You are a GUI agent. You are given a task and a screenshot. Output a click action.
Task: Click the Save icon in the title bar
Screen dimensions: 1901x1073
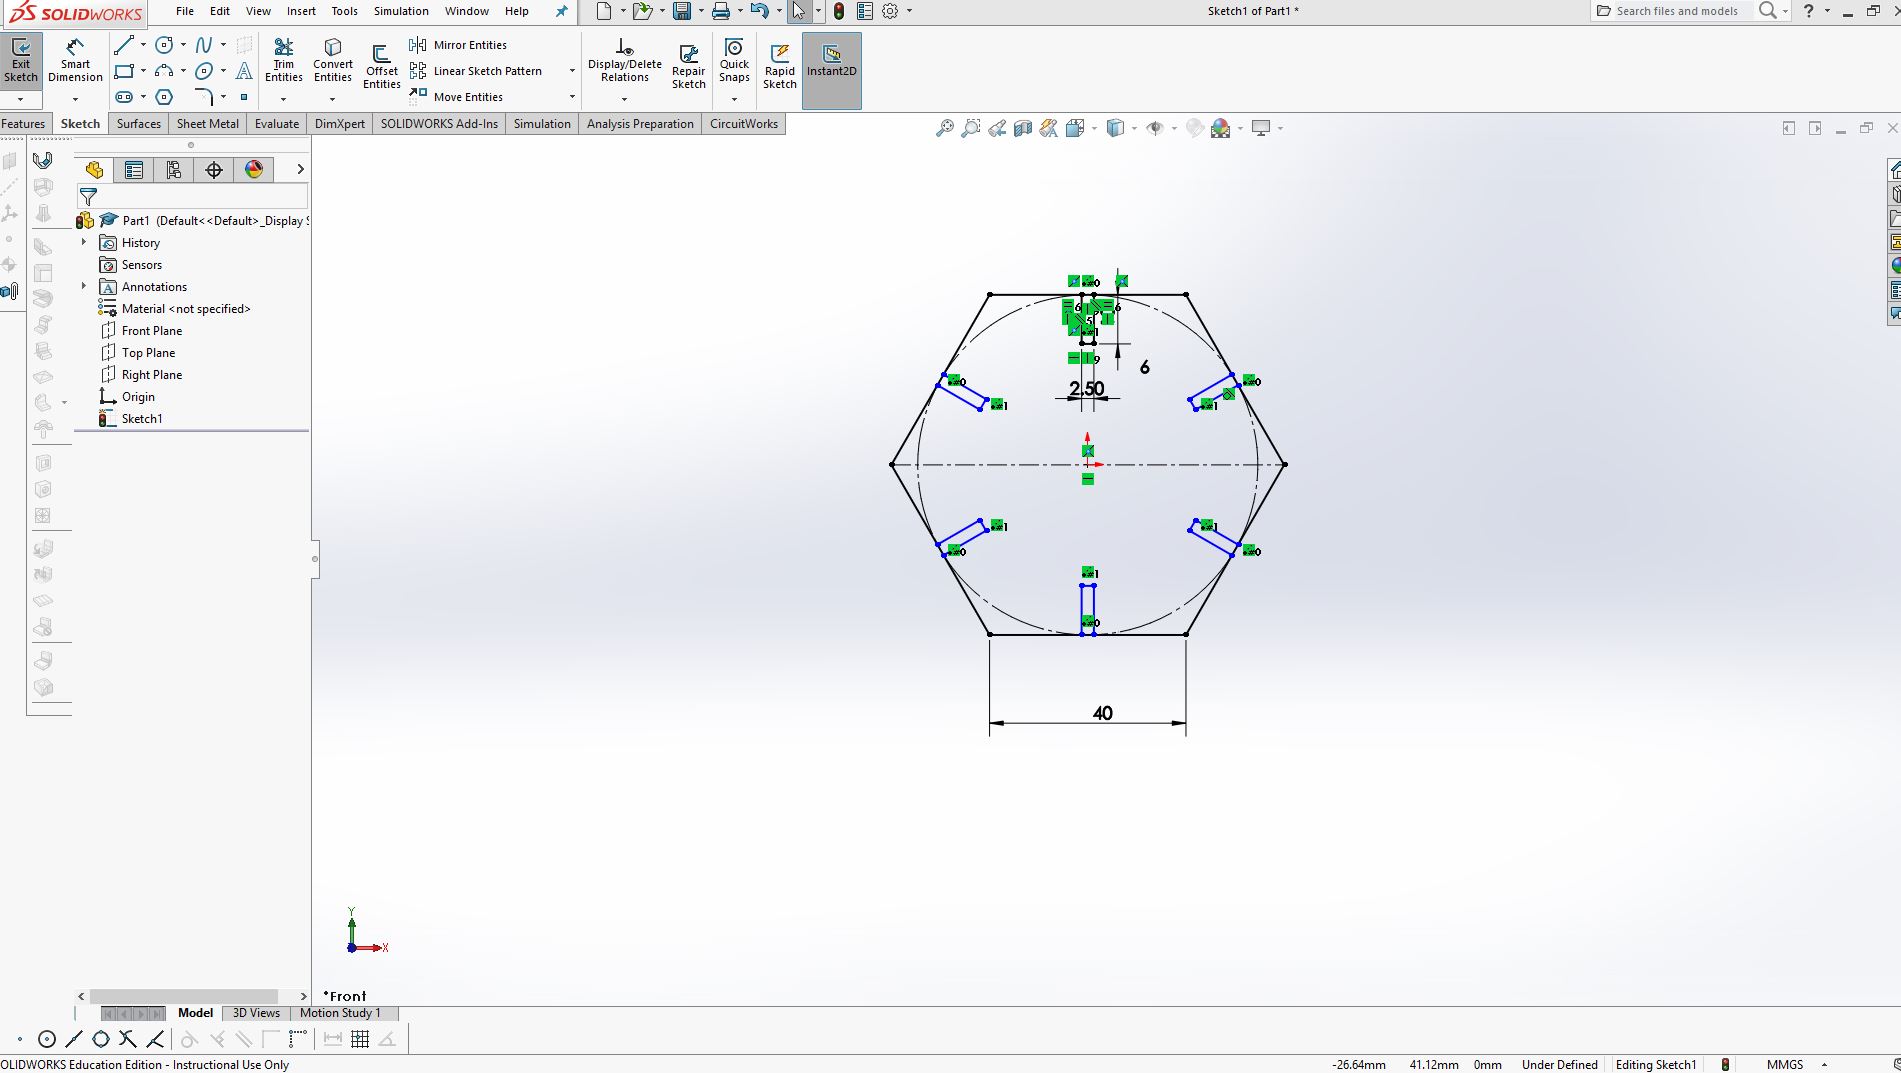682,11
